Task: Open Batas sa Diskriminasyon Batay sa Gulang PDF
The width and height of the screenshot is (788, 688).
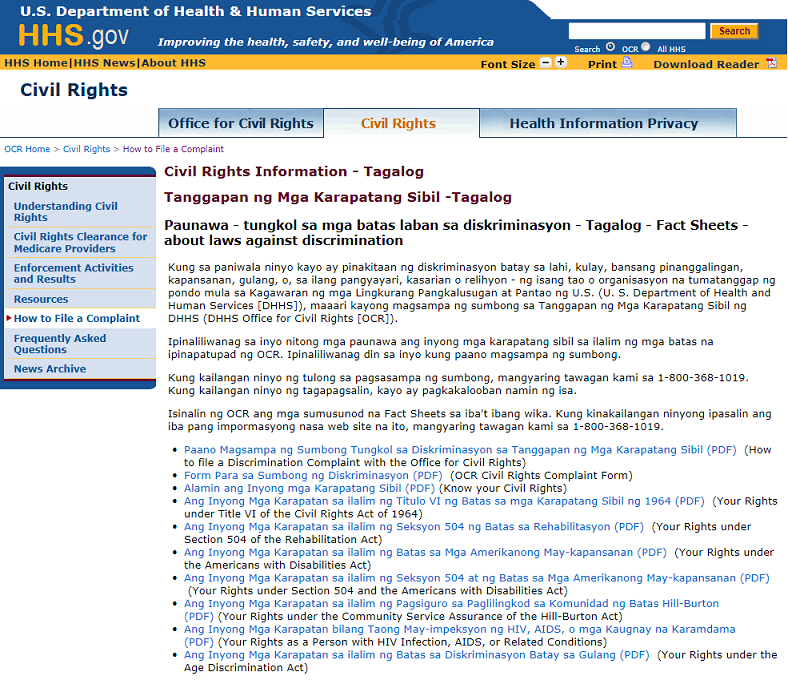Action: [417, 655]
